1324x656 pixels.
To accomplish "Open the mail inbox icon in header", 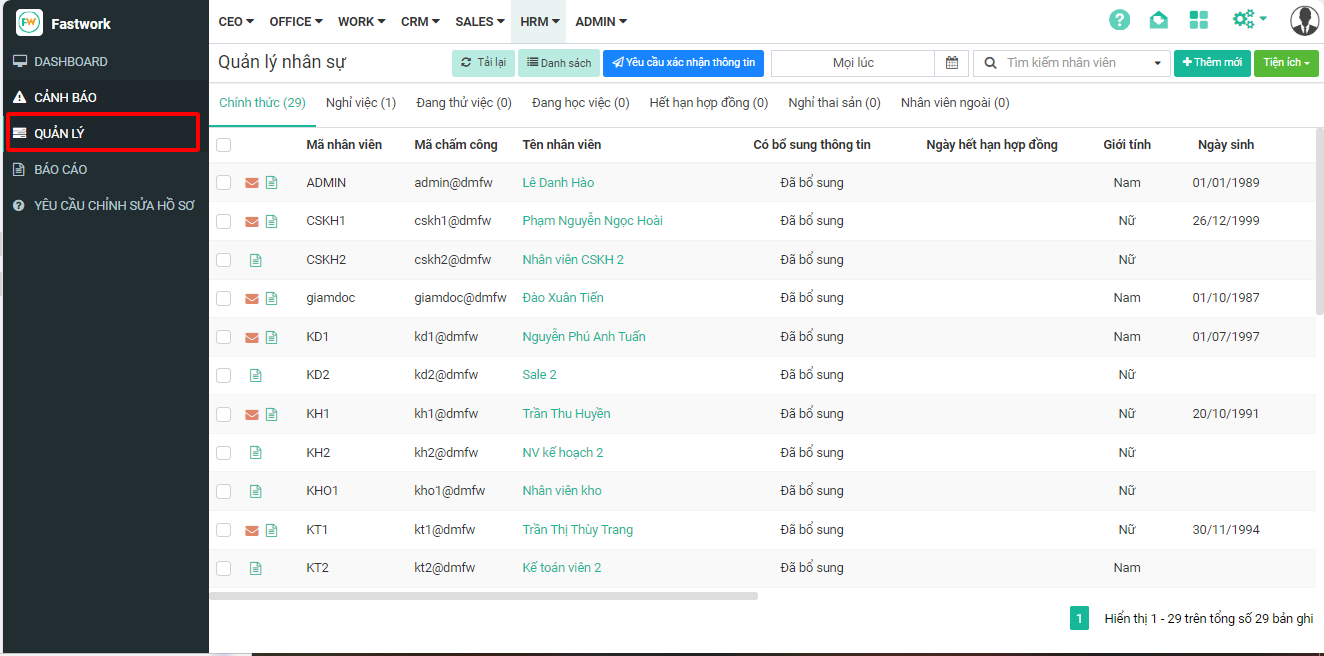I will tap(1158, 20).
